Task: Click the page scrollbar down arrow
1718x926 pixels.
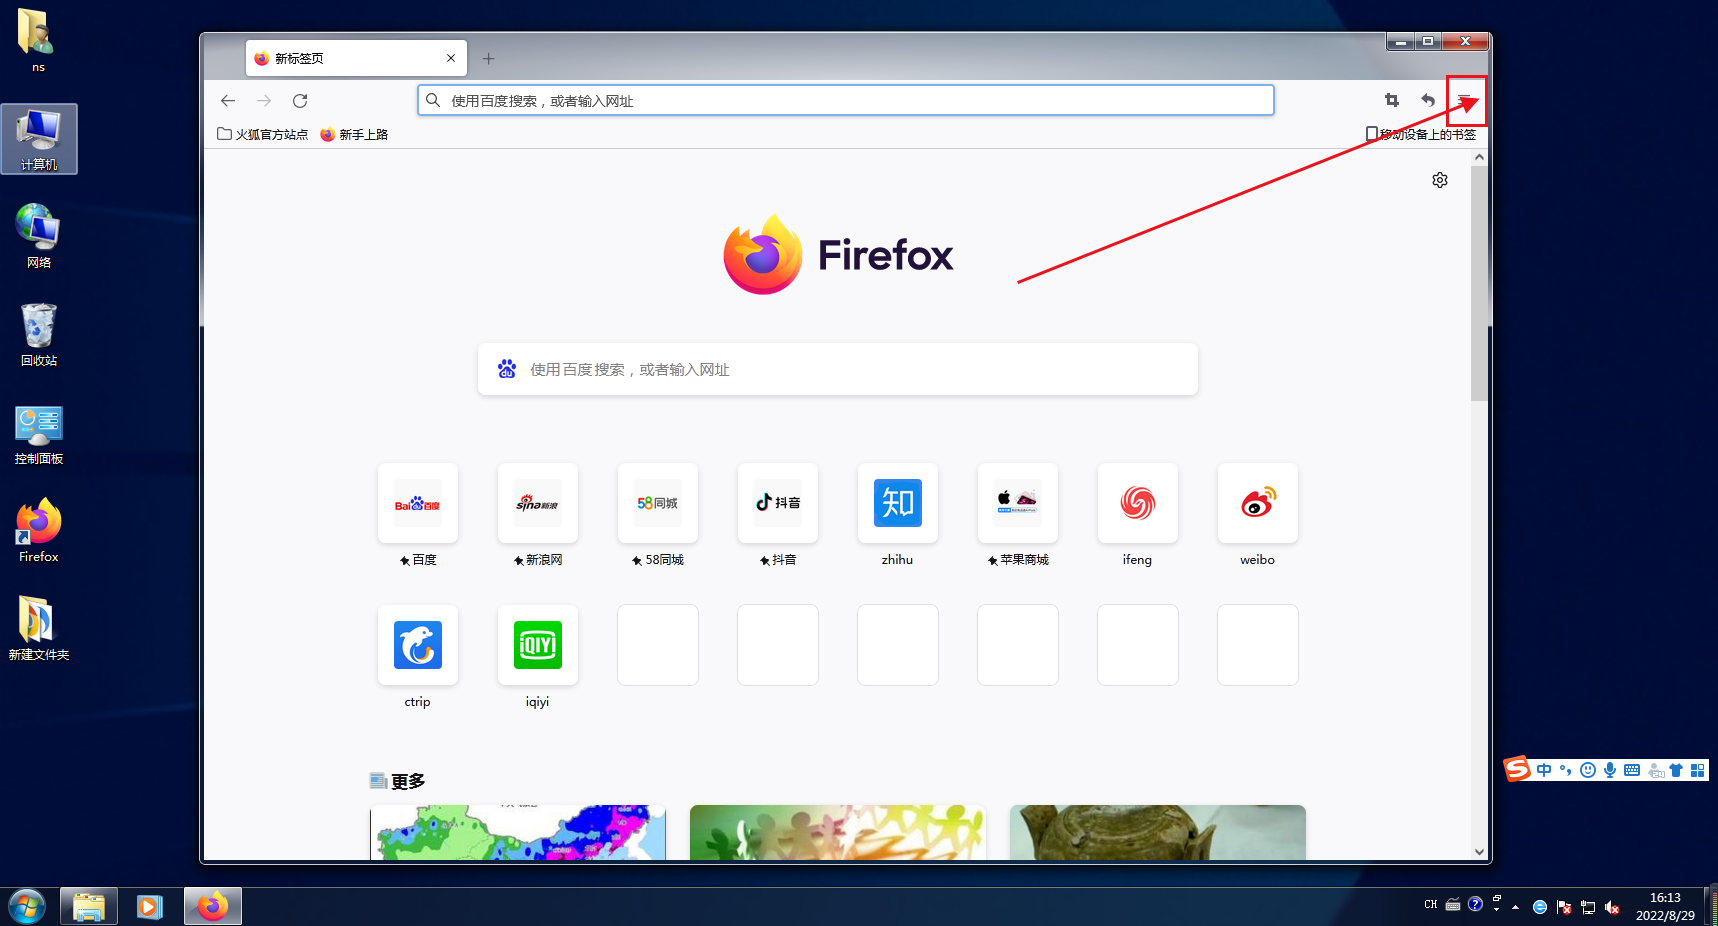Action: point(1479,852)
